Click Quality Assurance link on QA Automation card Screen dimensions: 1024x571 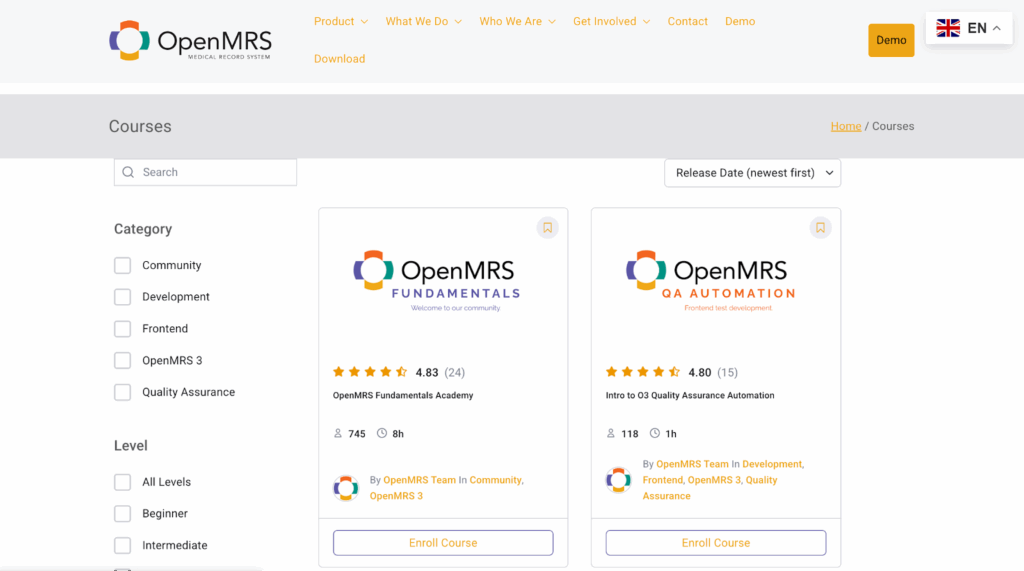[x=710, y=488]
